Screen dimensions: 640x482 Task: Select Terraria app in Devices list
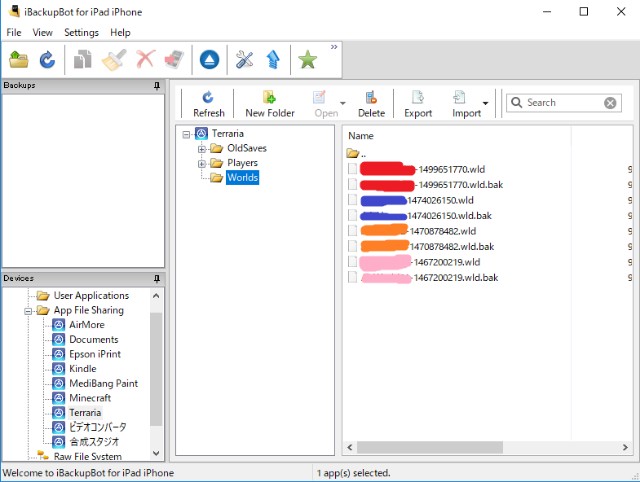click(85, 413)
